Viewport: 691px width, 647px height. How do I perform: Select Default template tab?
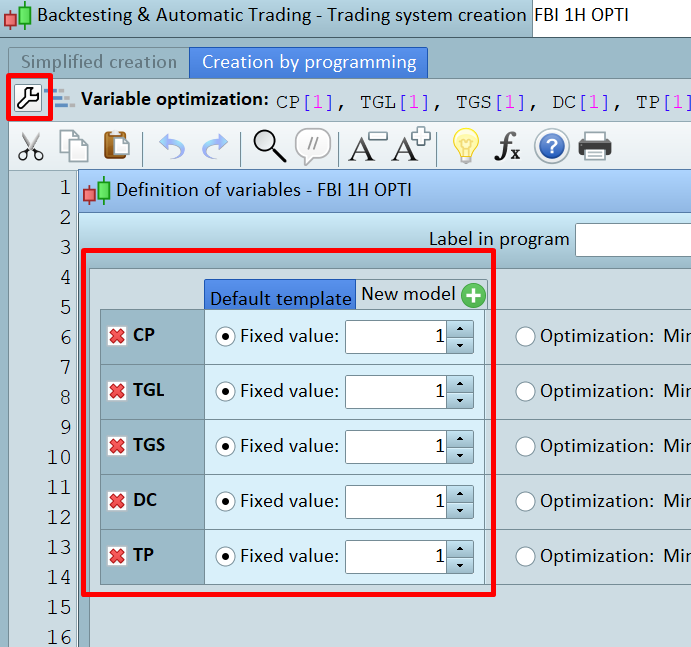280,295
